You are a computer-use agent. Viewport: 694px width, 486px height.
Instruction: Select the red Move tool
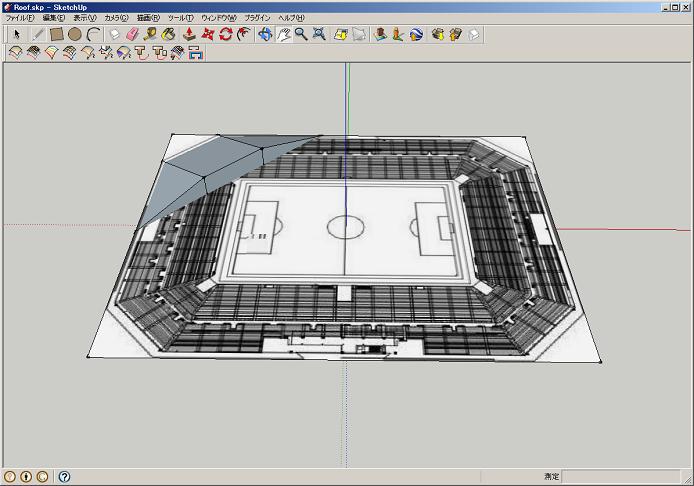click(x=208, y=34)
